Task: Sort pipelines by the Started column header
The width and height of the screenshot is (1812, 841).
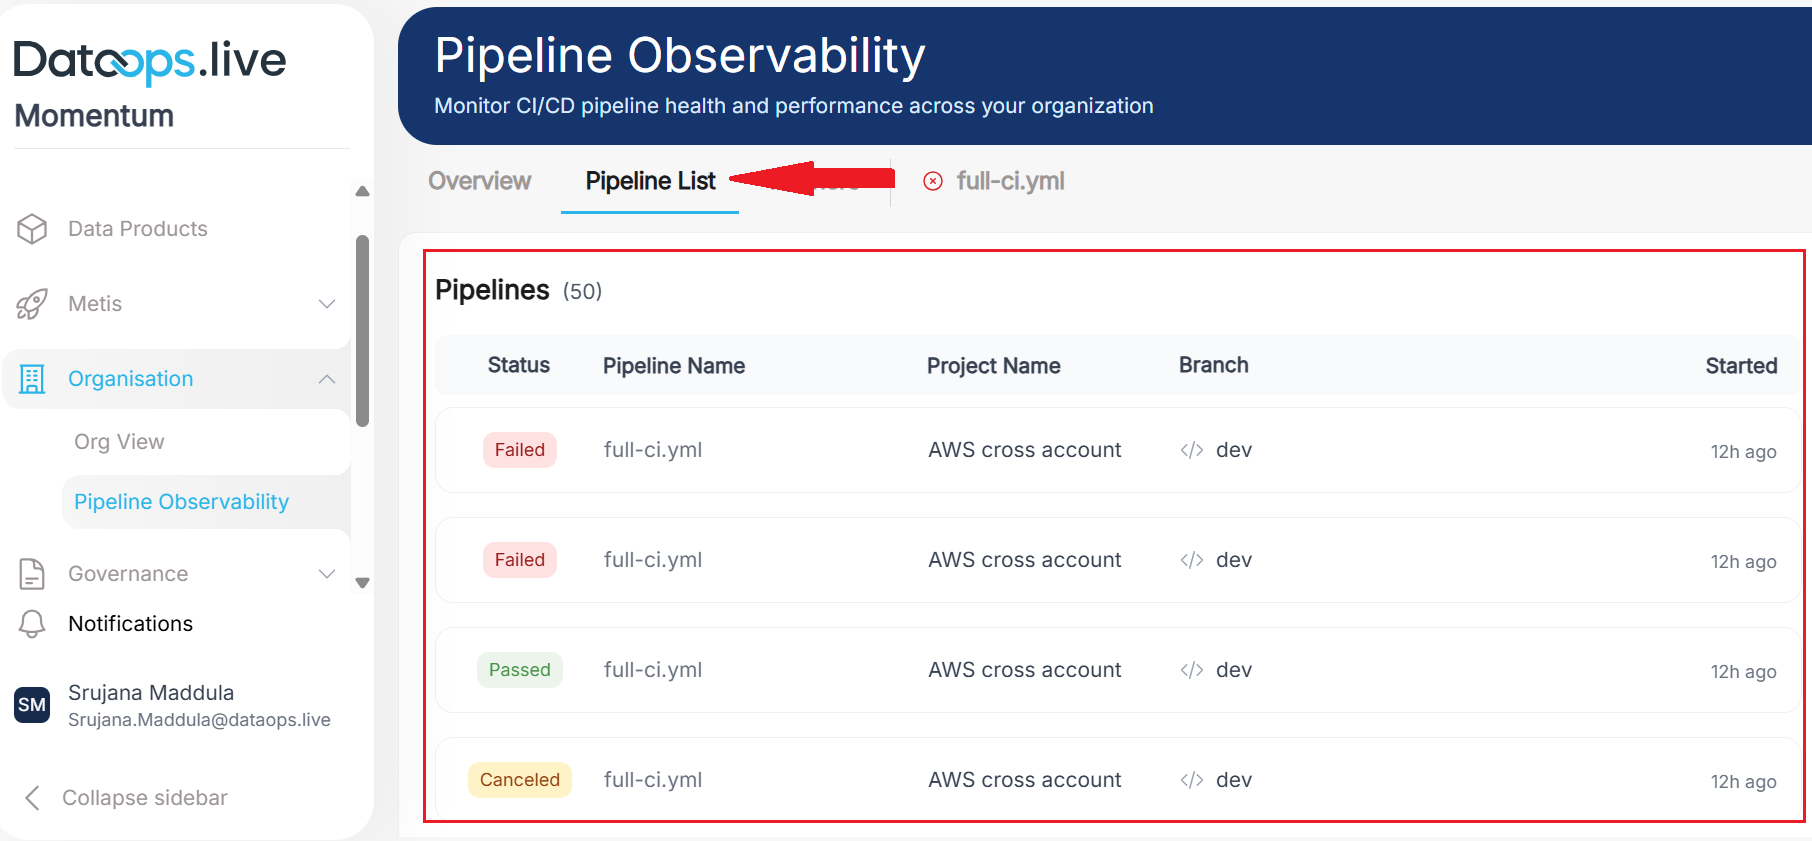Action: [1741, 366]
